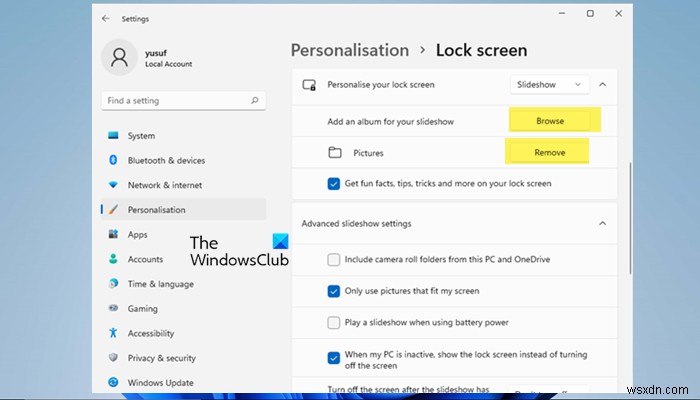Click Browse to add an album
Viewport: 700px width, 400px height.
click(x=550, y=121)
